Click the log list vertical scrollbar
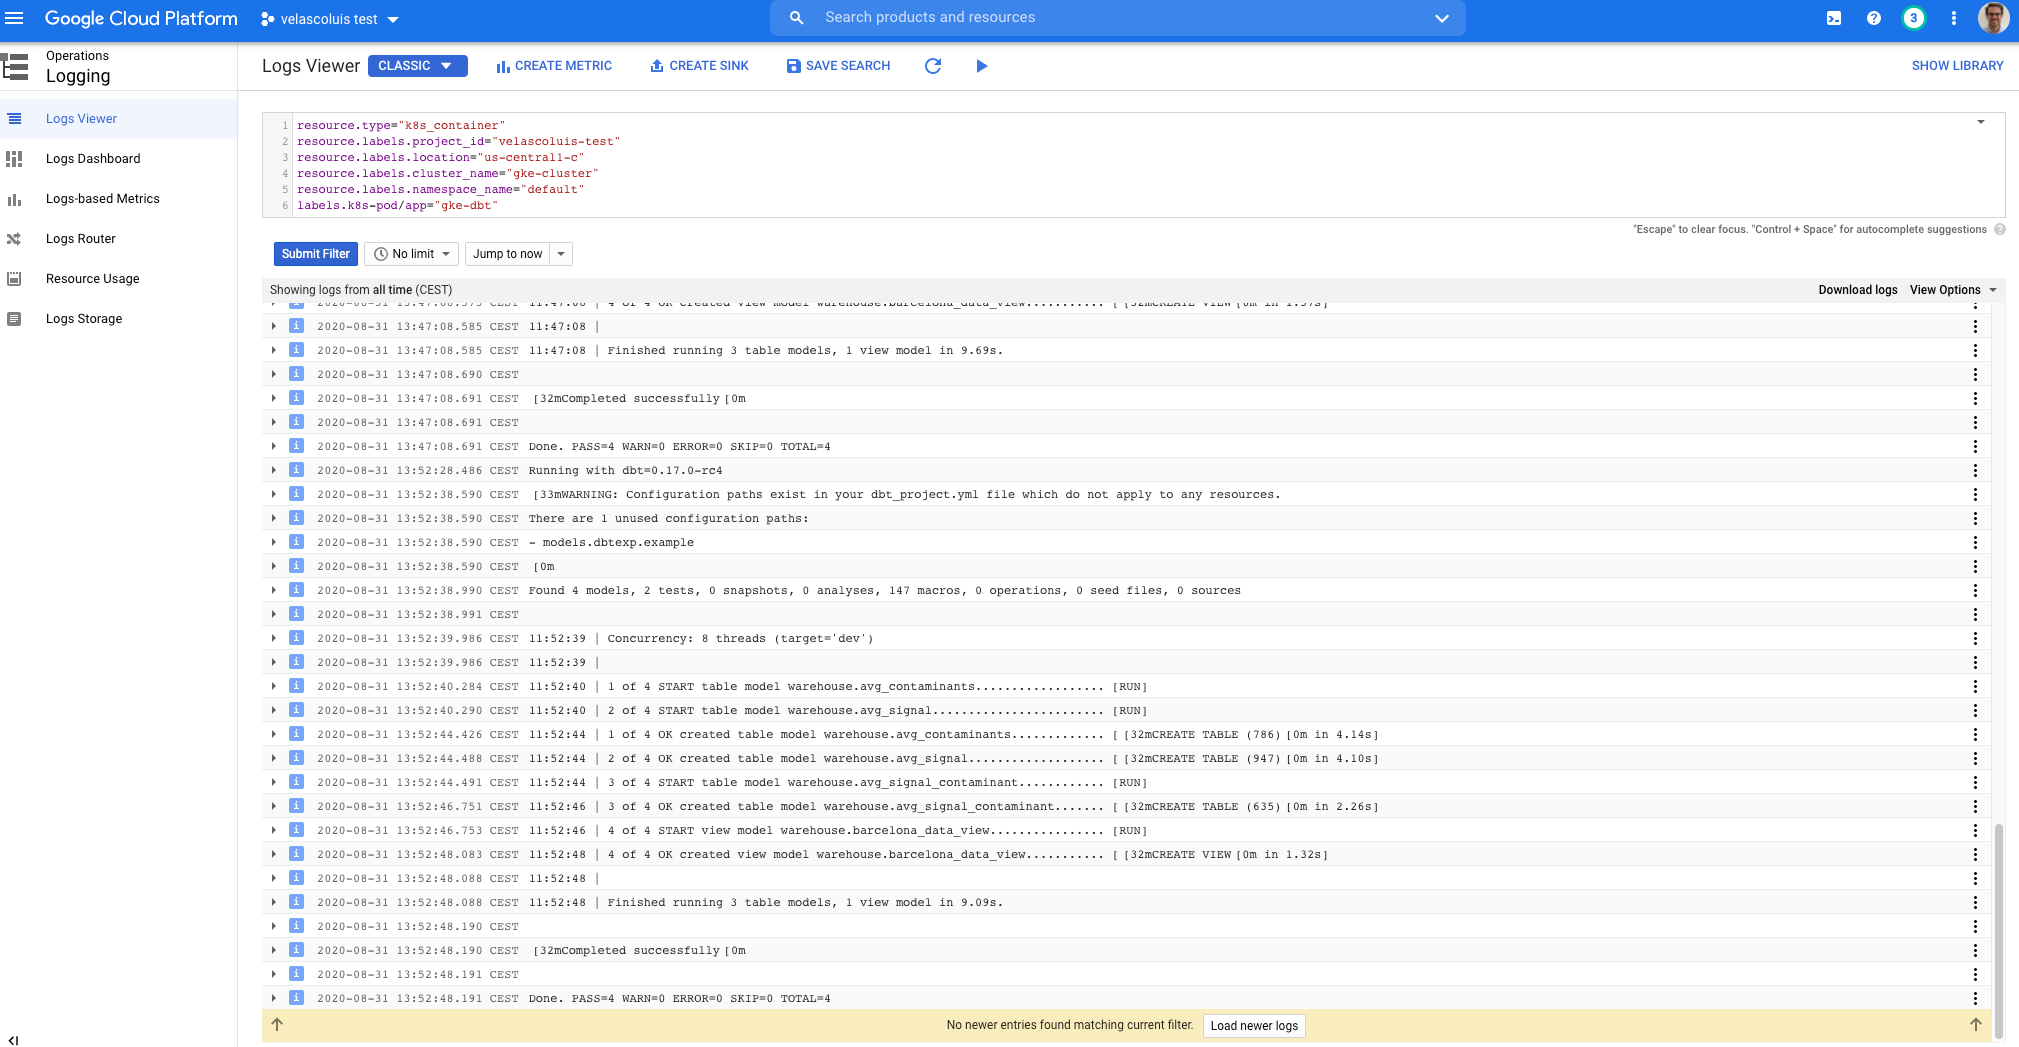Image resolution: width=2019 pixels, height=1047 pixels. coord(1998,930)
